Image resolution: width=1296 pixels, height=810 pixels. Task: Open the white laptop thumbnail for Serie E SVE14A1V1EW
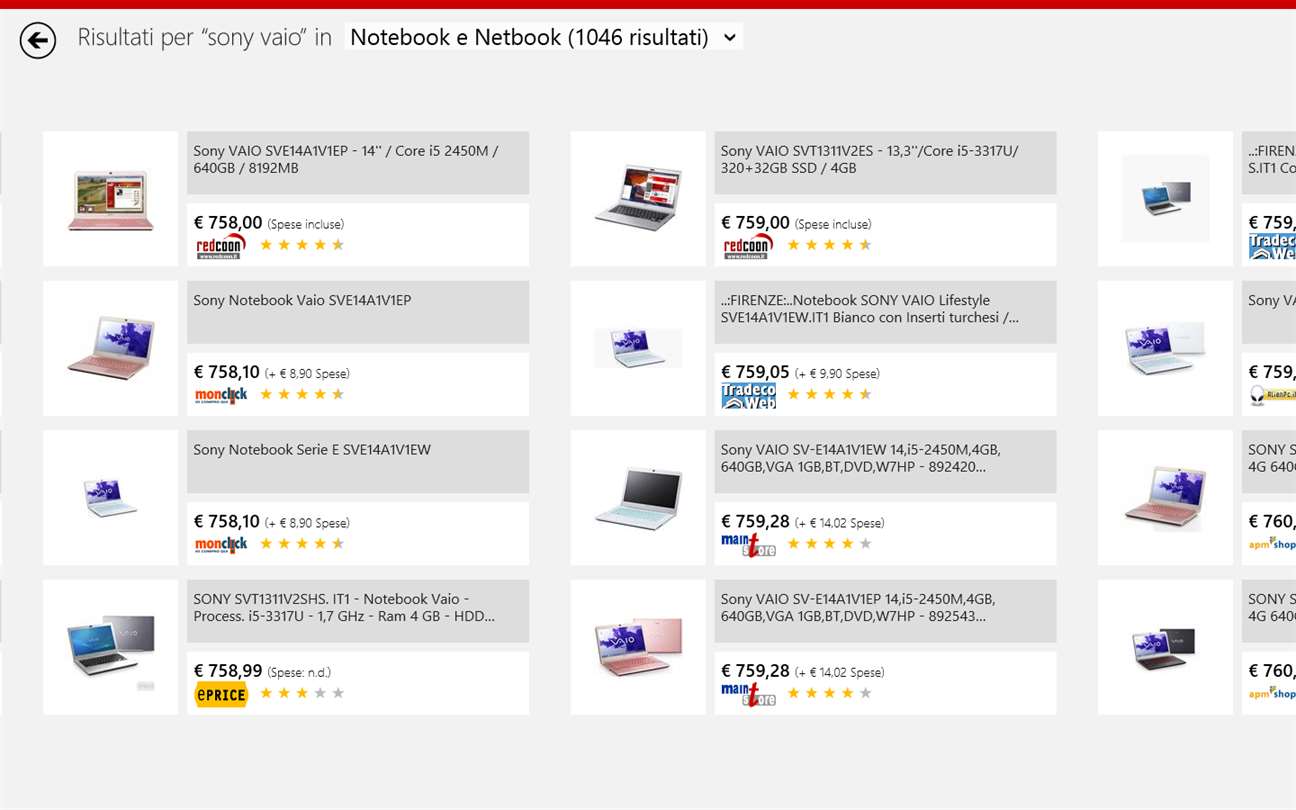click(x=111, y=497)
